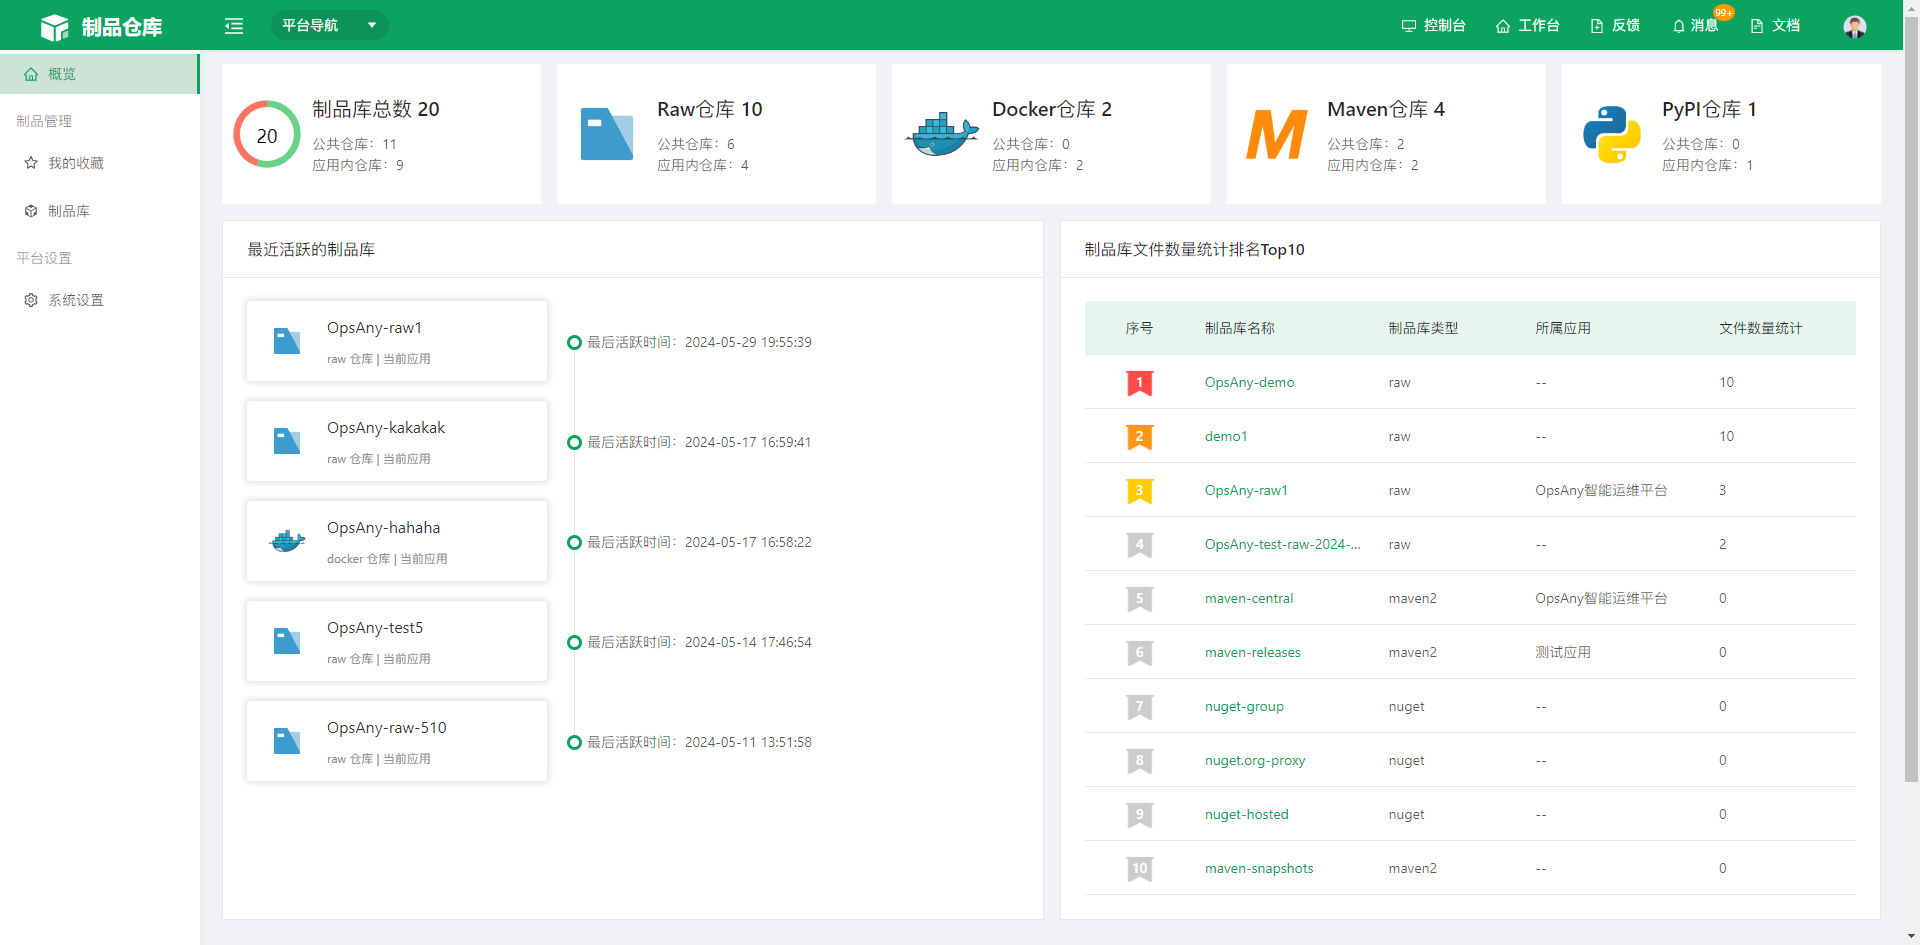Viewport: 1920px width, 945px height.
Task: Click the star icon beside 我的收藏
Action: click(x=31, y=163)
